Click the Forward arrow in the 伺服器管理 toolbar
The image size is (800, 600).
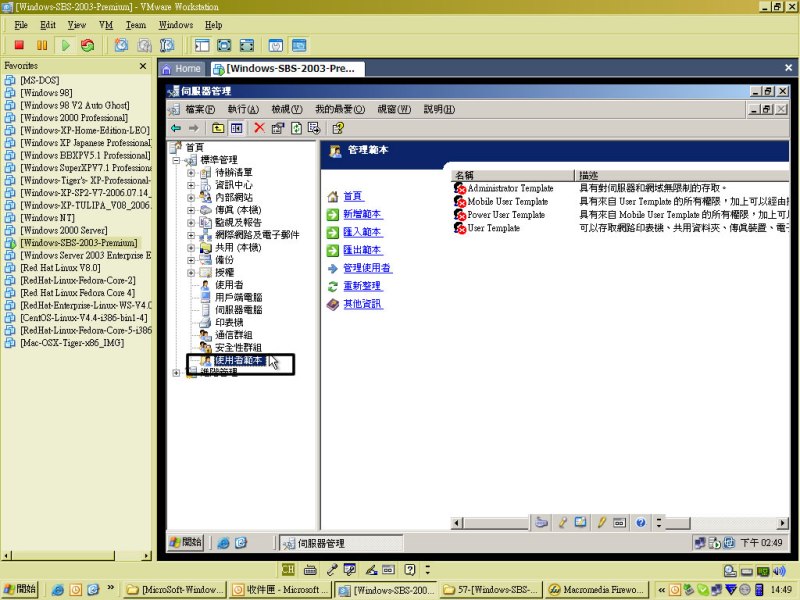[193, 128]
